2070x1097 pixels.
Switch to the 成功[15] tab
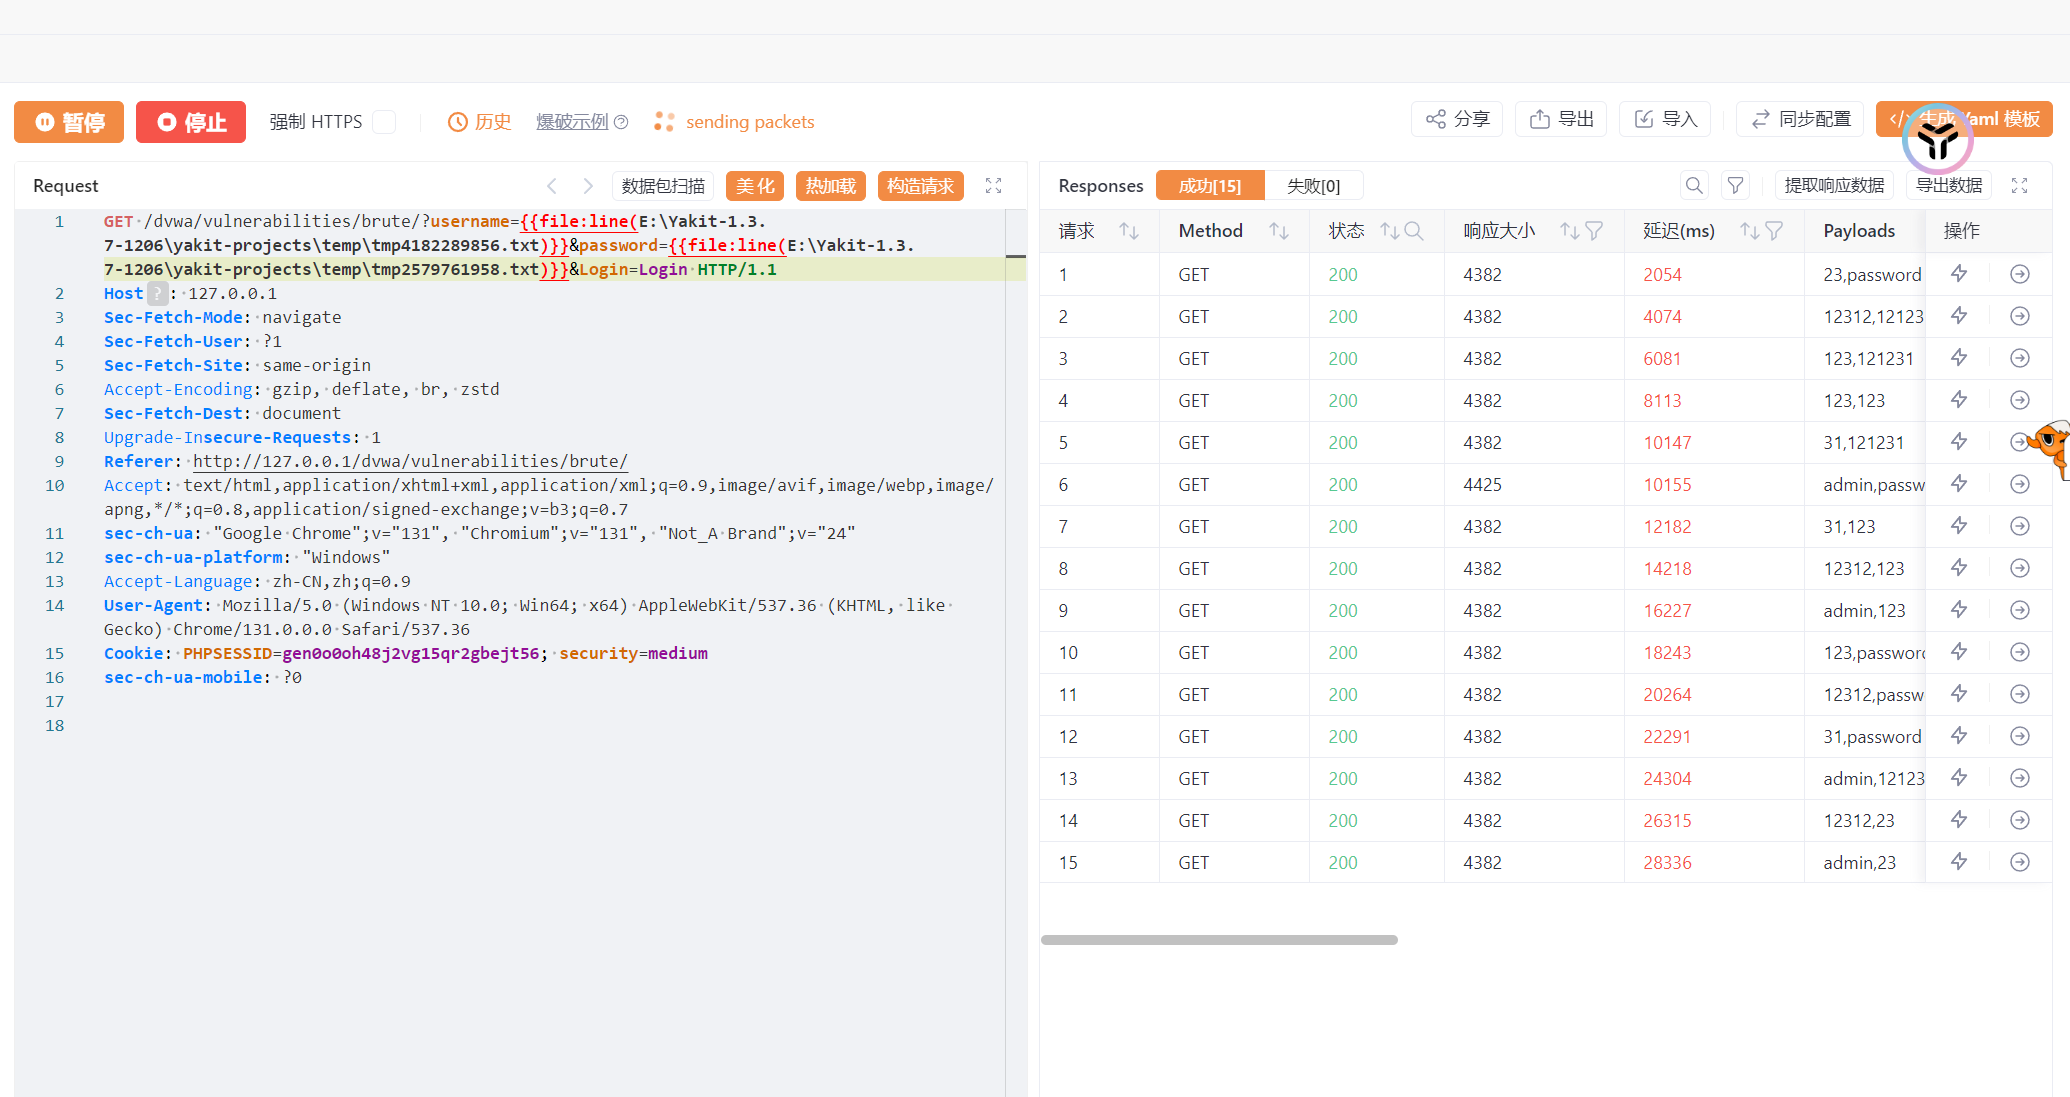click(x=1209, y=186)
